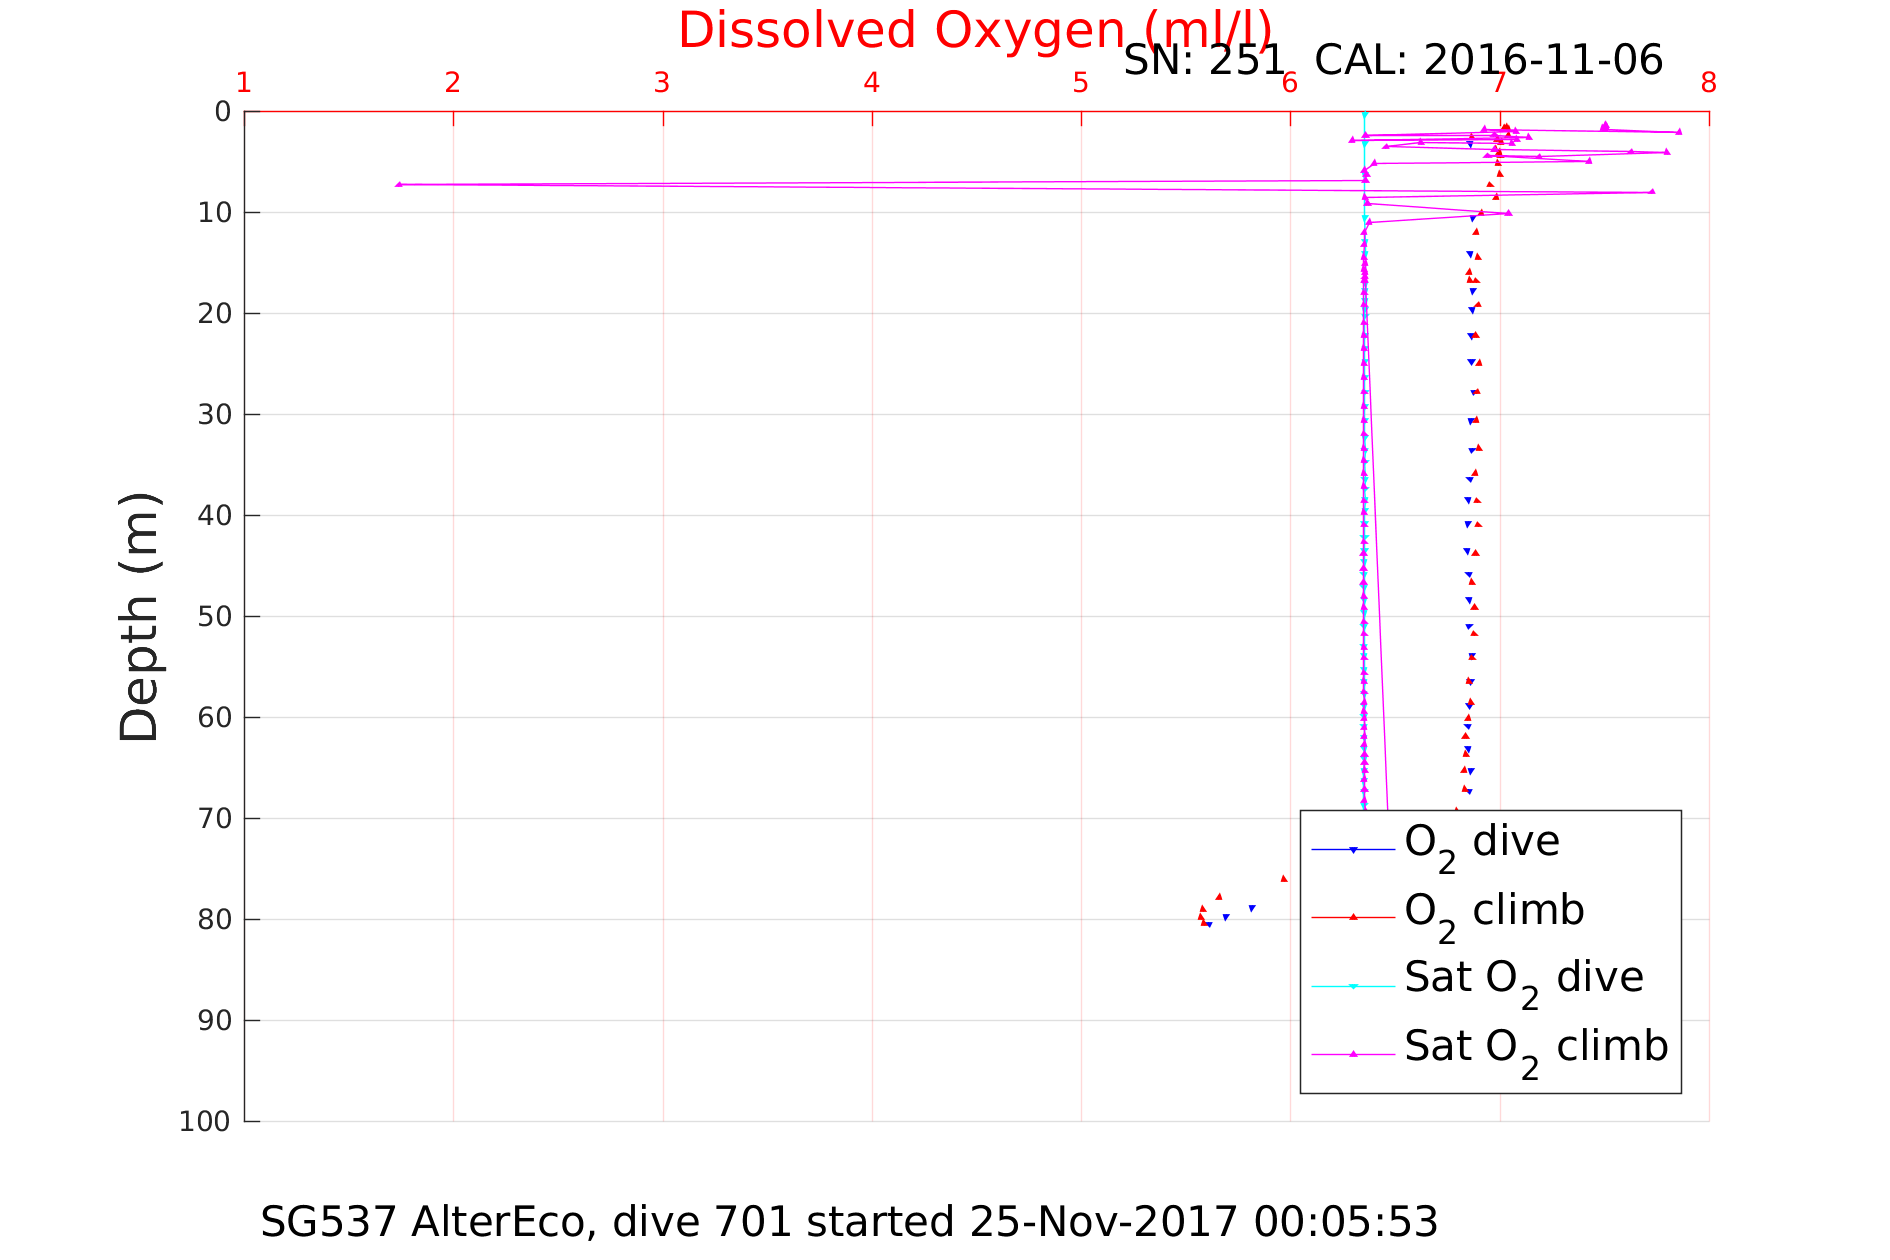Click the depth axis tick label 70

coord(215,819)
